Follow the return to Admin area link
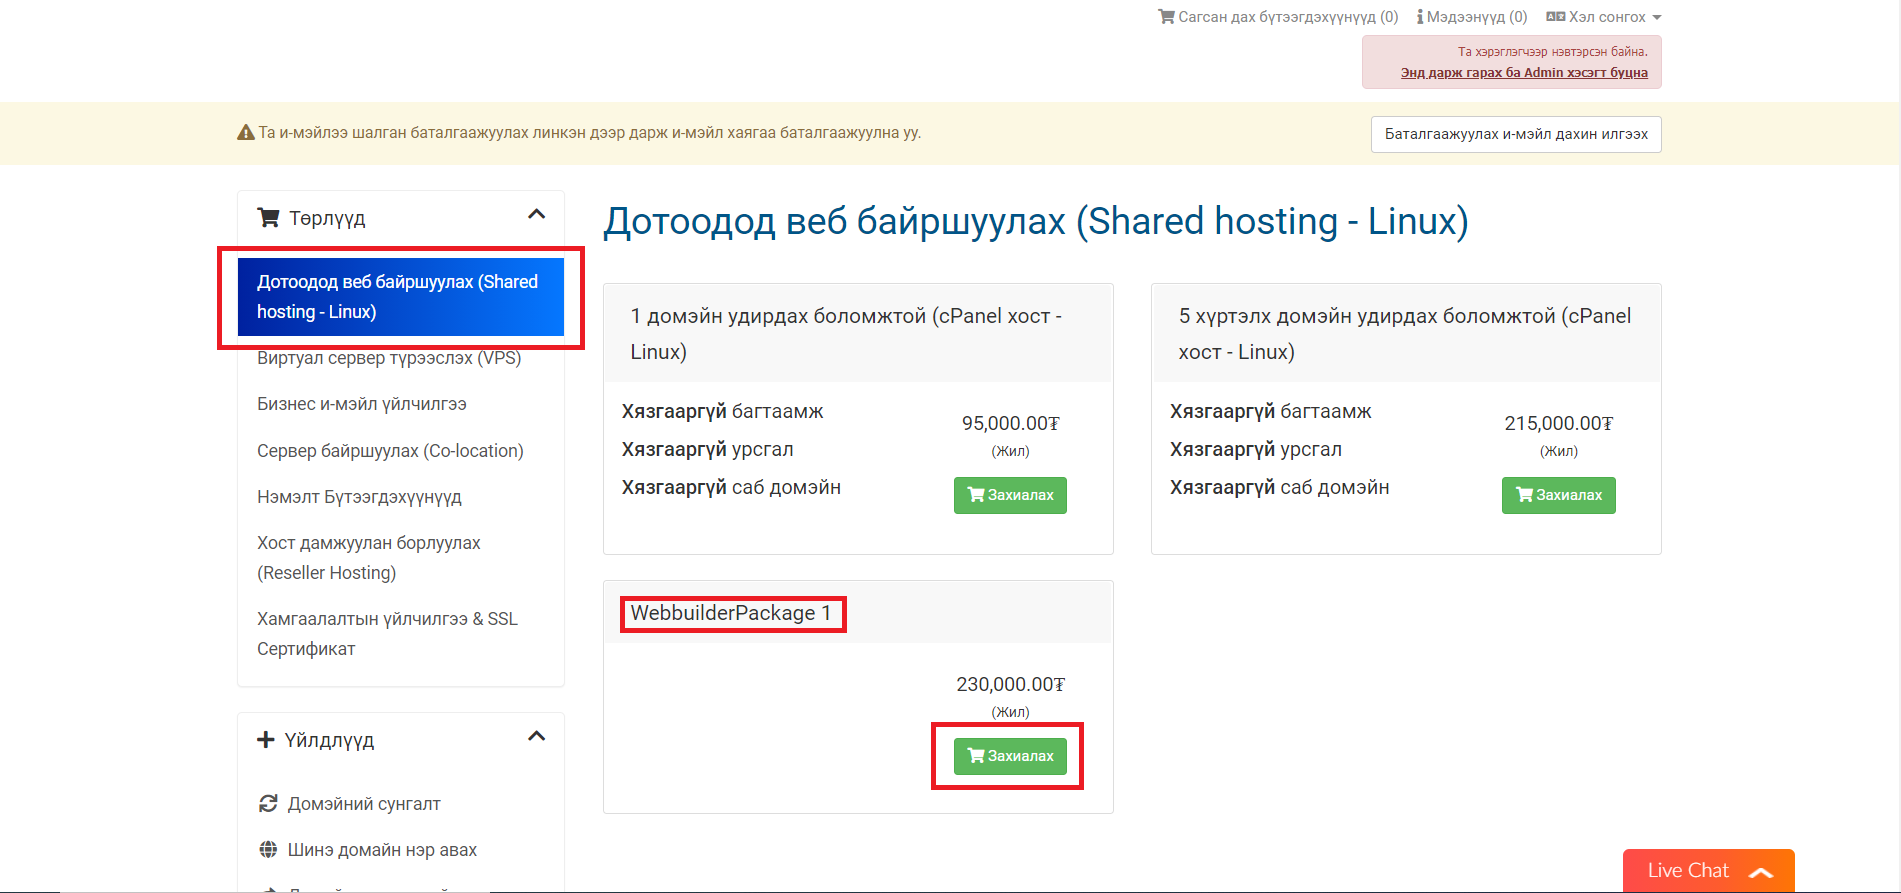 click(x=1524, y=72)
